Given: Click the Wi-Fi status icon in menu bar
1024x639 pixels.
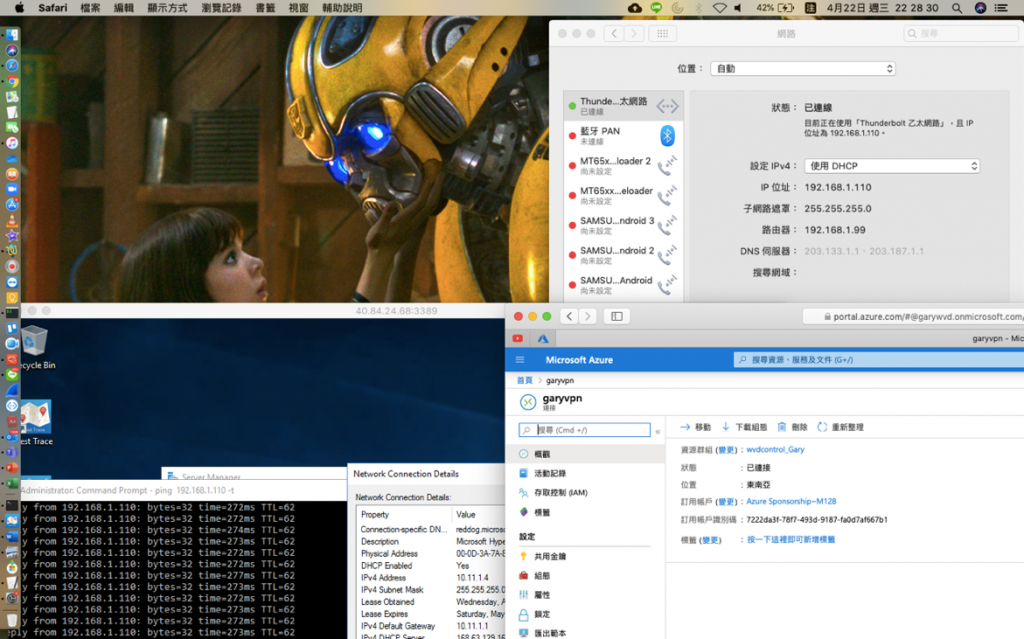Looking at the screenshot, I should point(719,8).
